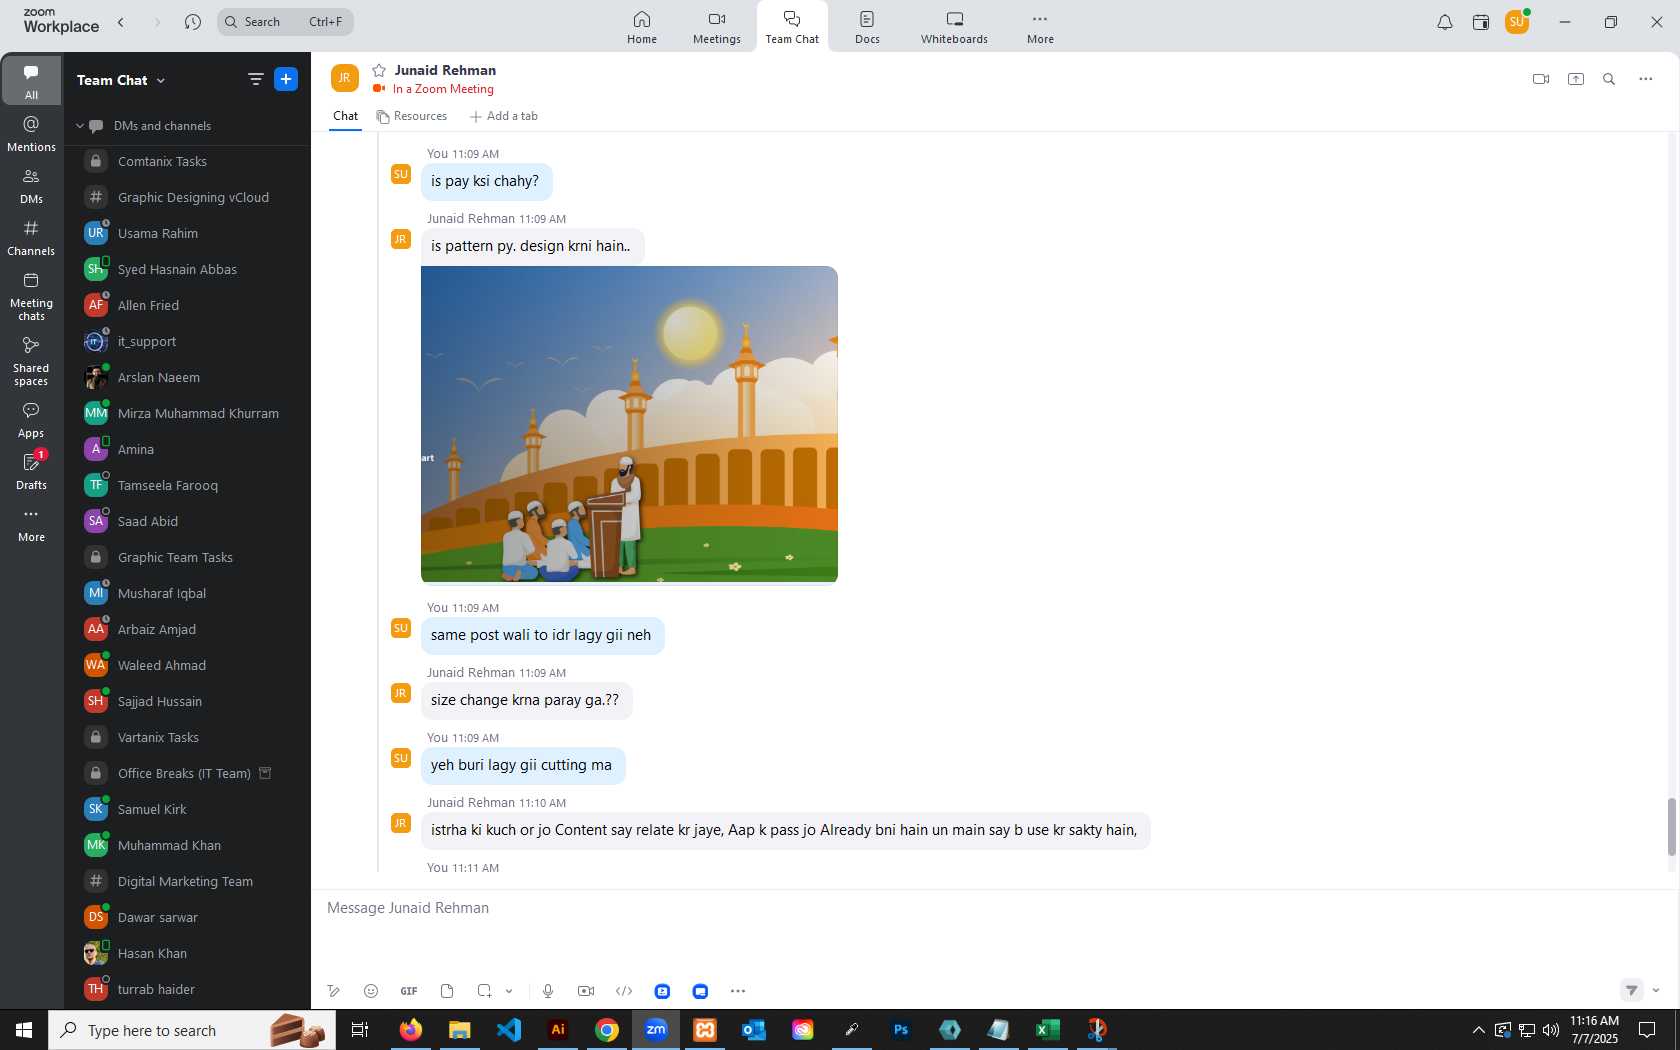Screen dimensions: 1680x1050
Task: Open the Docs tab
Action: click(x=867, y=27)
